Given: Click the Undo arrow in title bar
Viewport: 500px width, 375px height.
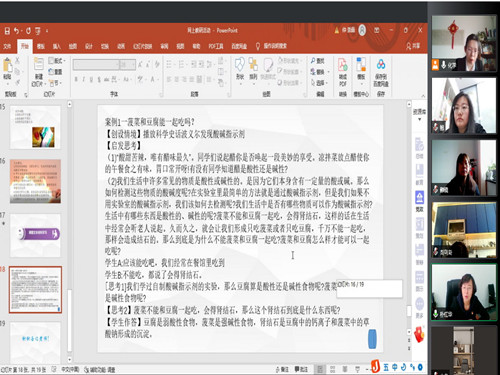Looking at the screenshot, I should [x=16, y=31].
